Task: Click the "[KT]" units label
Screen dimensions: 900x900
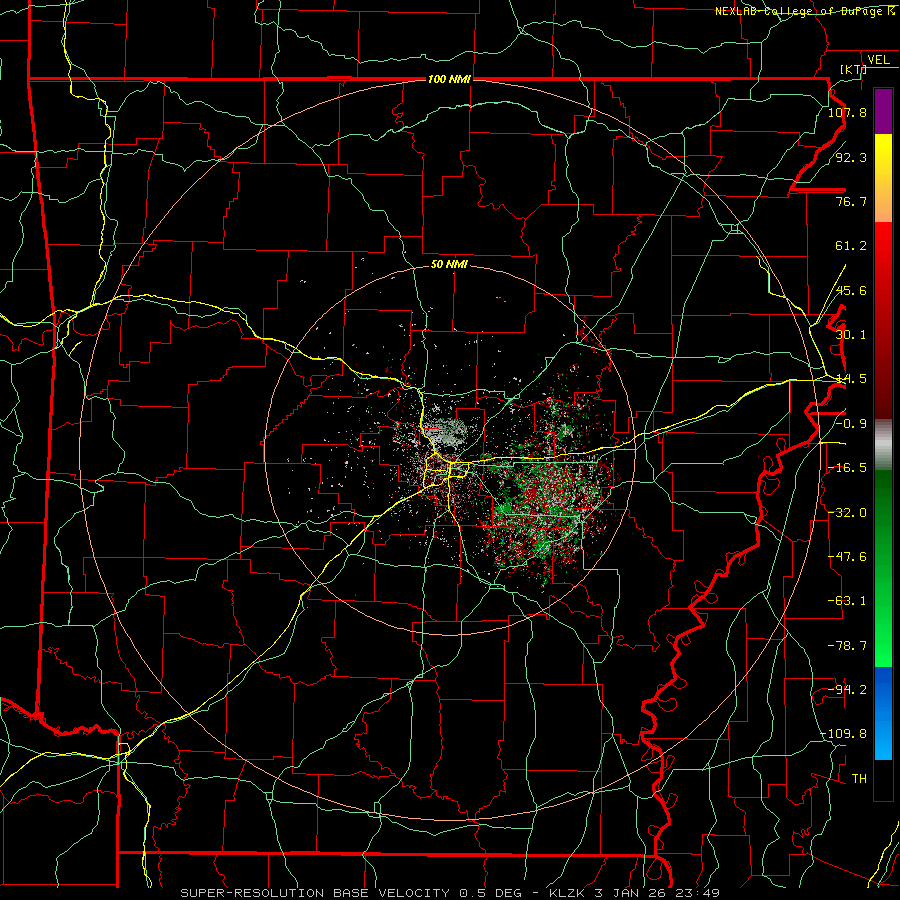Action: tap(853, 69)
